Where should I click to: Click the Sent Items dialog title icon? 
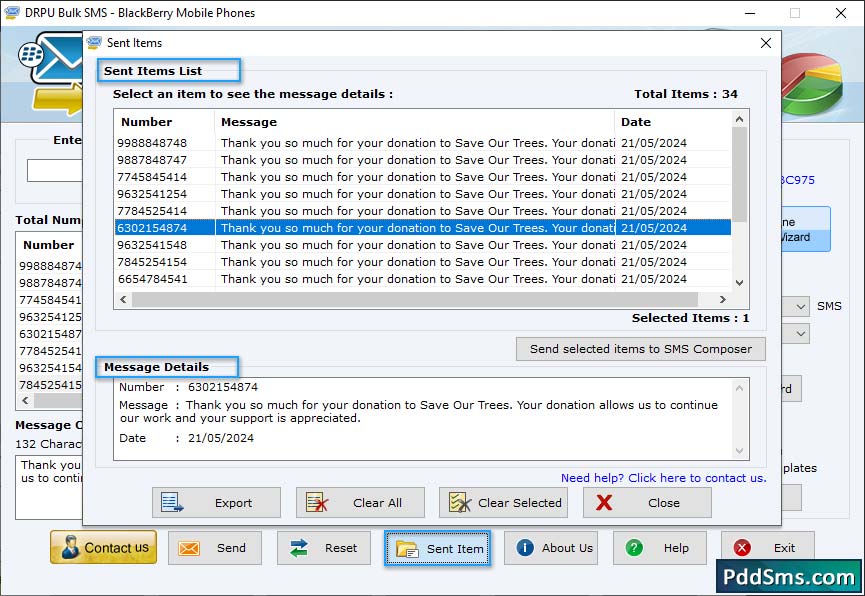coord(94,42)
